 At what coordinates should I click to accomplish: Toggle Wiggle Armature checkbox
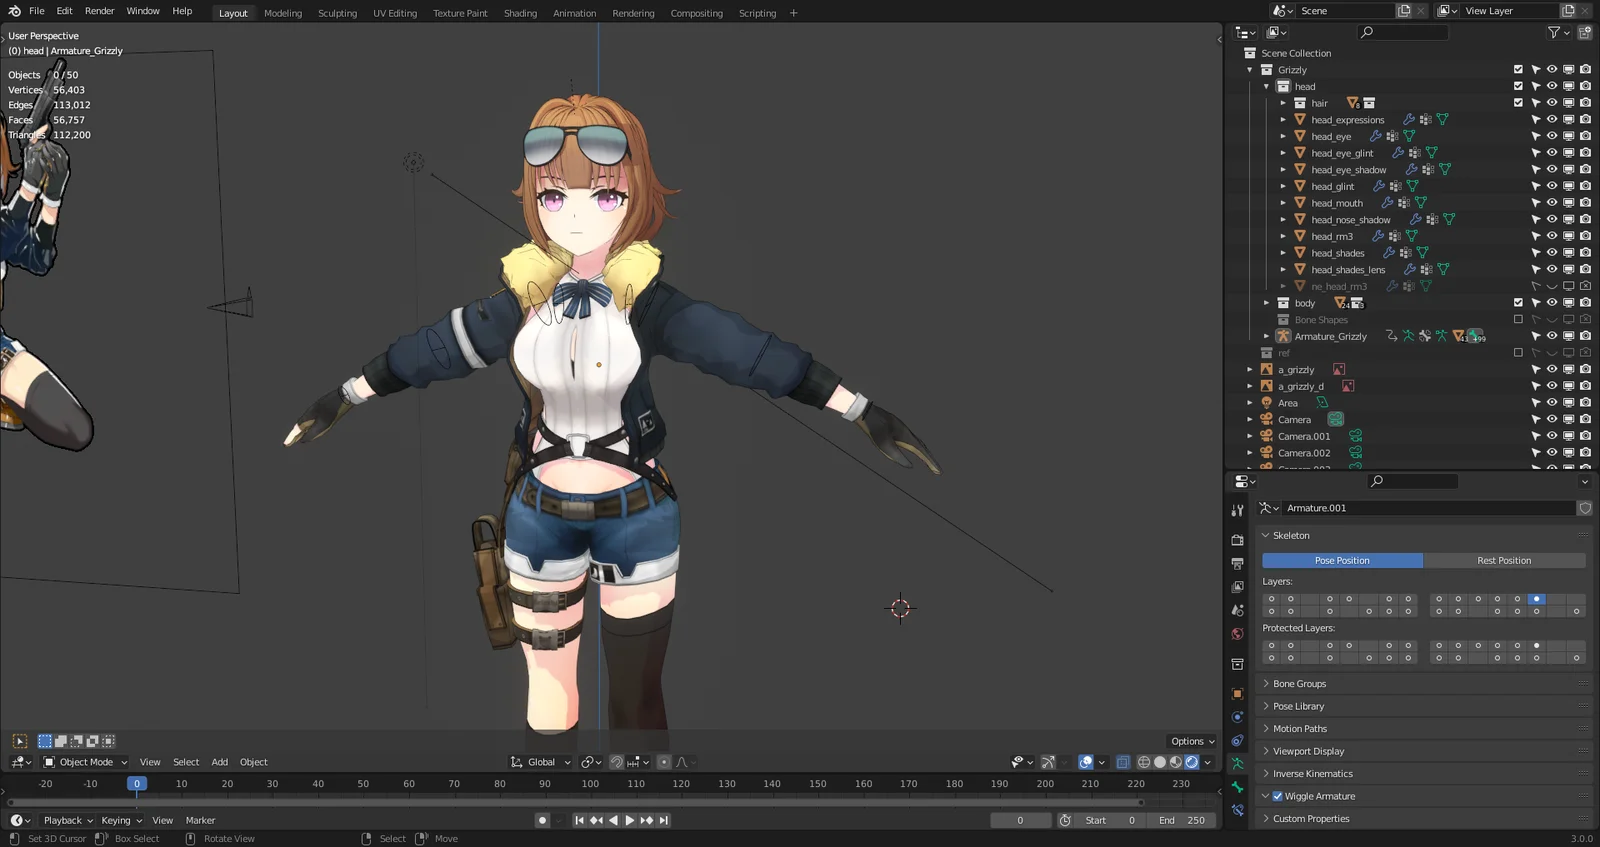[1277, 796]
